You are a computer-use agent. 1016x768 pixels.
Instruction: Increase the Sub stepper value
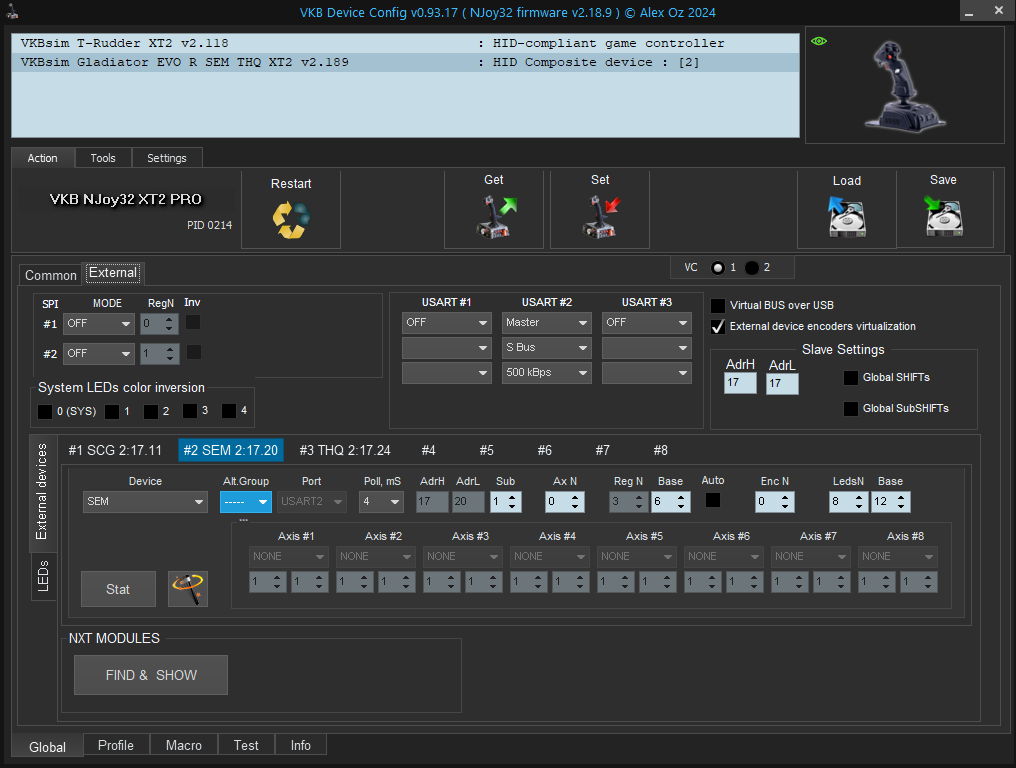(x=513, y=497)
